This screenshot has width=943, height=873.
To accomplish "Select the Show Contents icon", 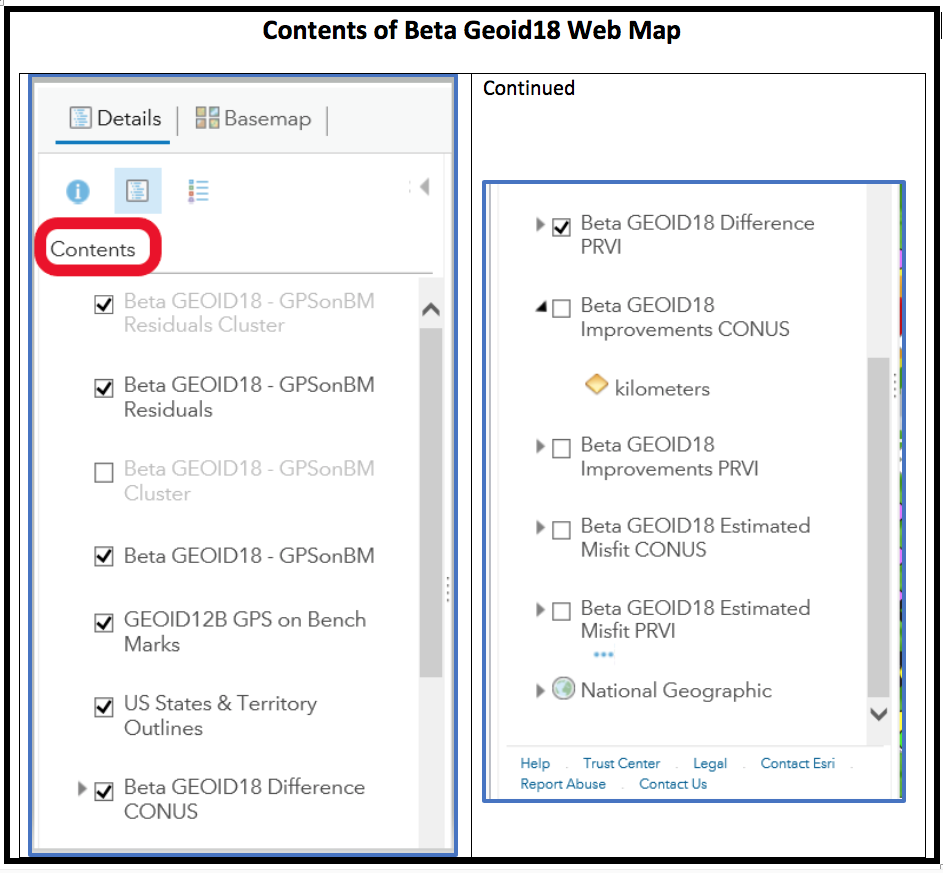I will (x=138, y=191).
